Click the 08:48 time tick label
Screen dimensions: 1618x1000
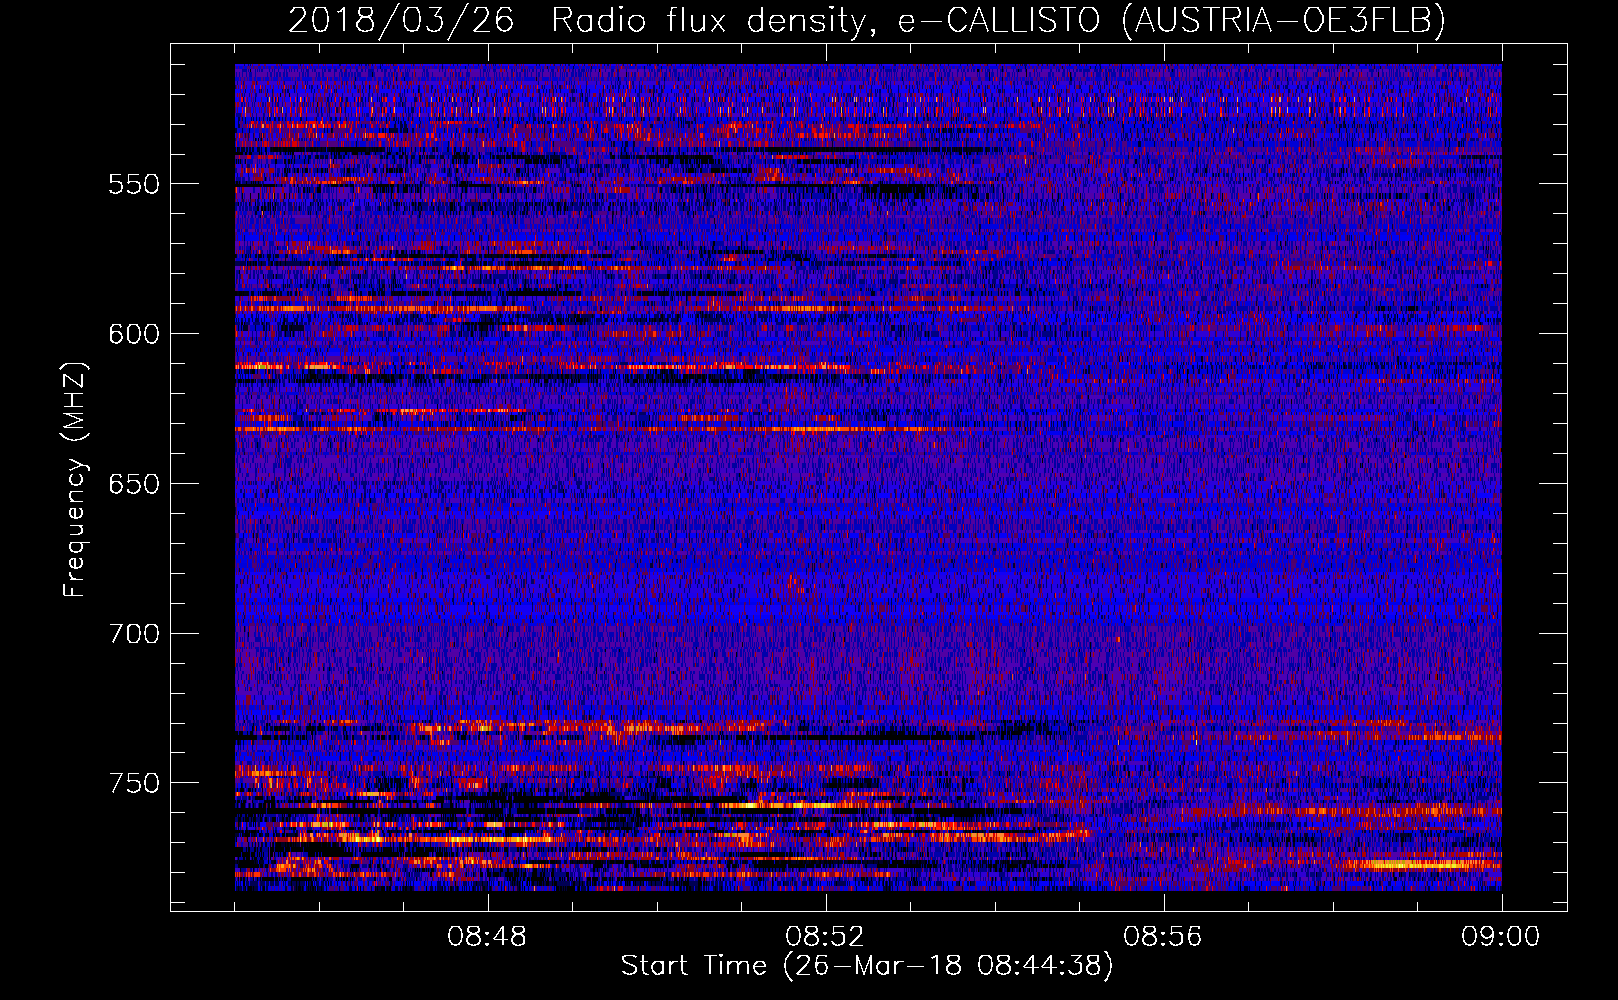point(487,937)
